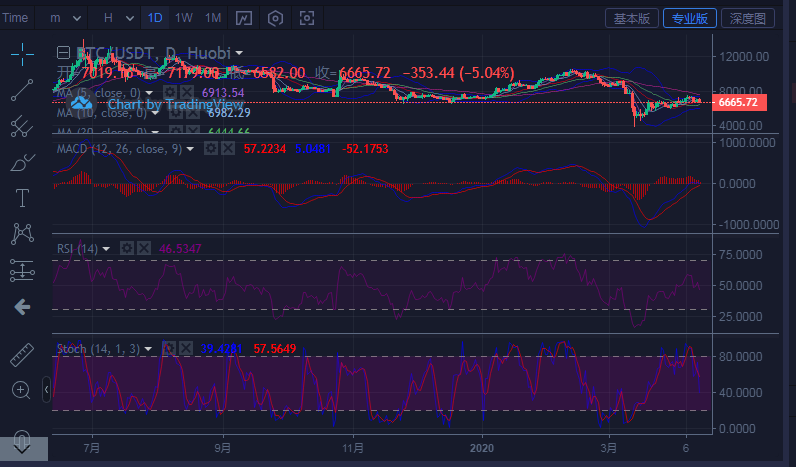
Task: Select the XABCD pattern tool
Action: 22,234
